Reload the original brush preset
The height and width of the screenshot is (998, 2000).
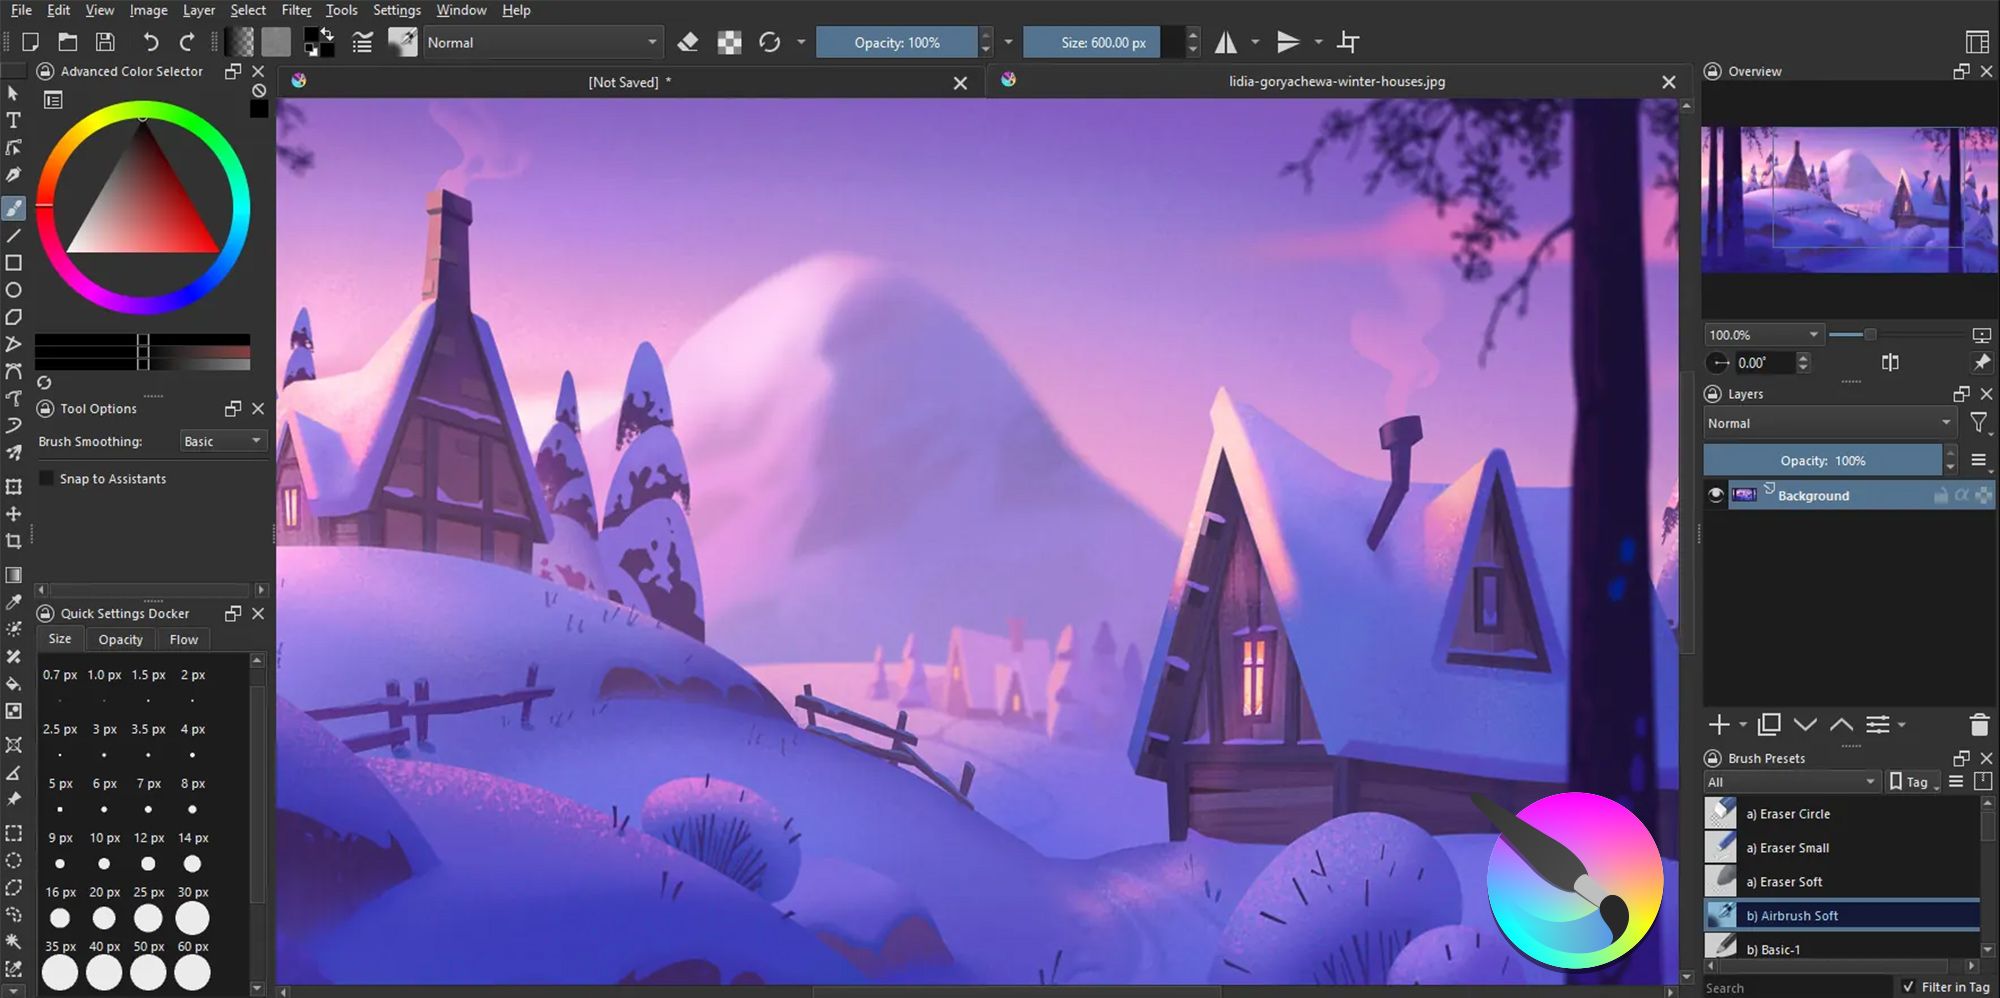point(769,42)
